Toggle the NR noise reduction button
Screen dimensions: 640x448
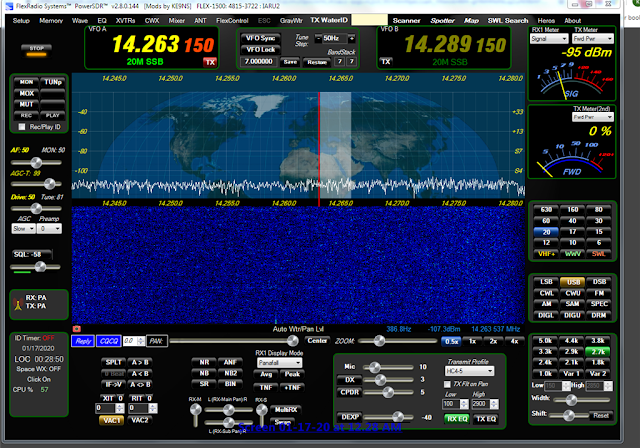pyautogui.click(x=204, y=362)
